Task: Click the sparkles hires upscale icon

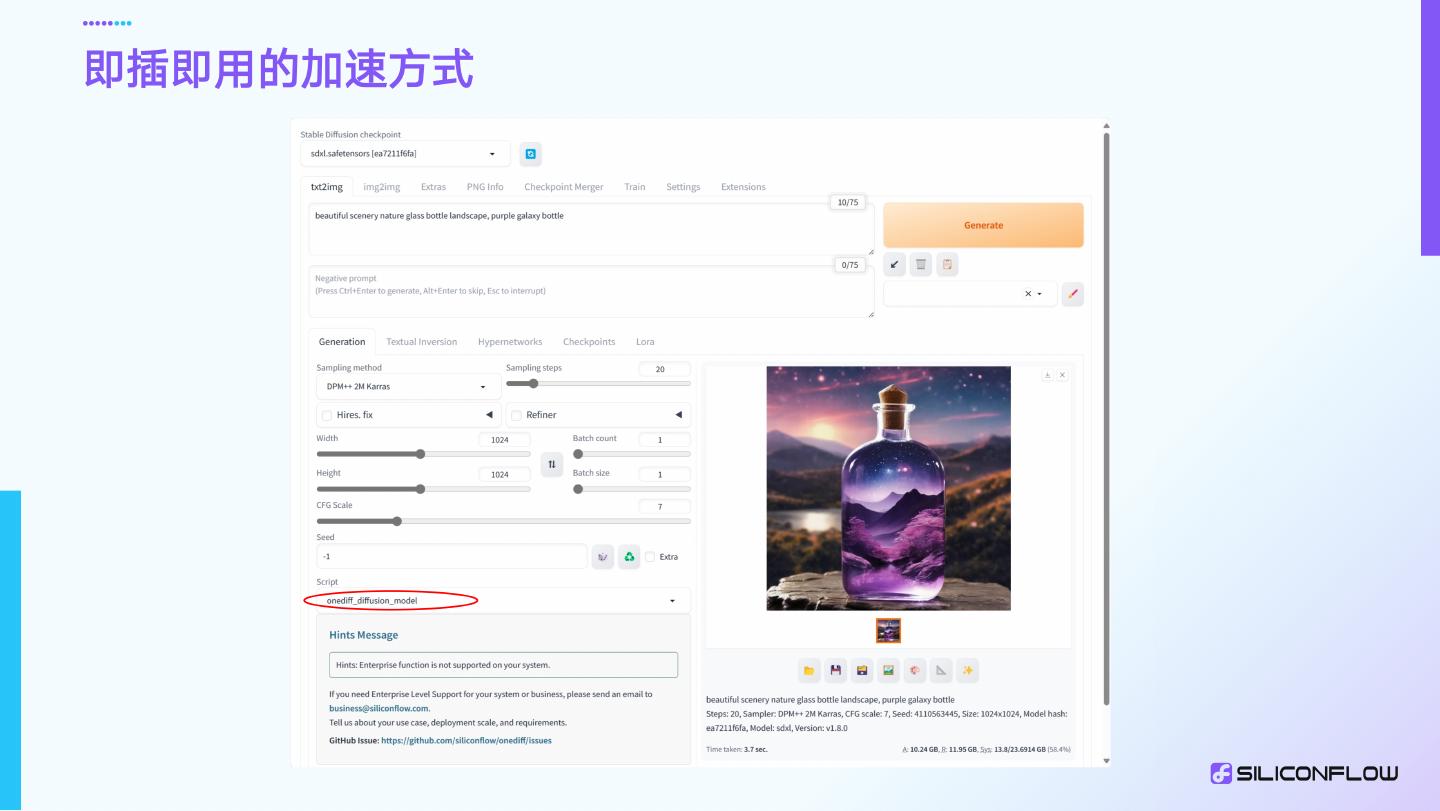Action: (x=967, y=670)
